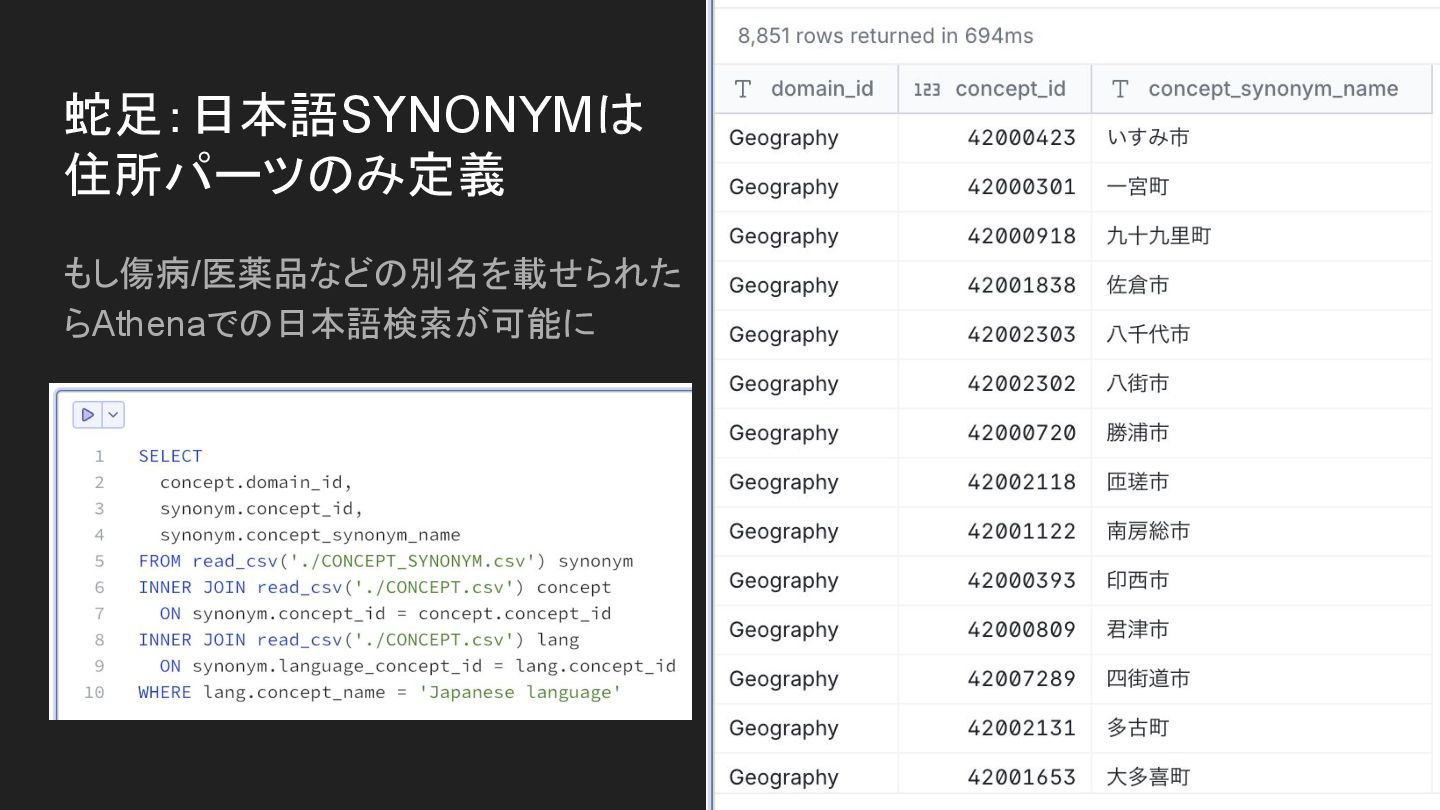
Task: Select the cell 南房総市
Action: (1262, 531)
